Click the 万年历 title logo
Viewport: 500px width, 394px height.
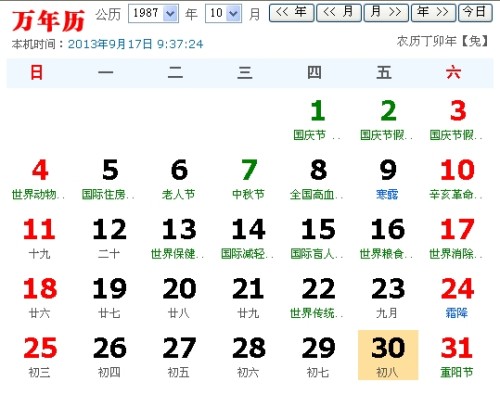(48, 21)
